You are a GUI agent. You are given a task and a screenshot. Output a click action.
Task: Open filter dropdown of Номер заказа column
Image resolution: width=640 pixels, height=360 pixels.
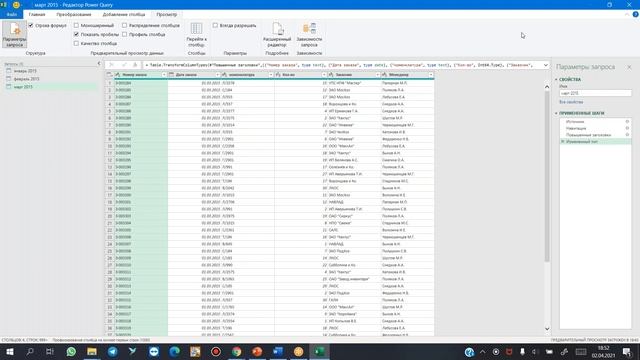click(x=164, y=75)
